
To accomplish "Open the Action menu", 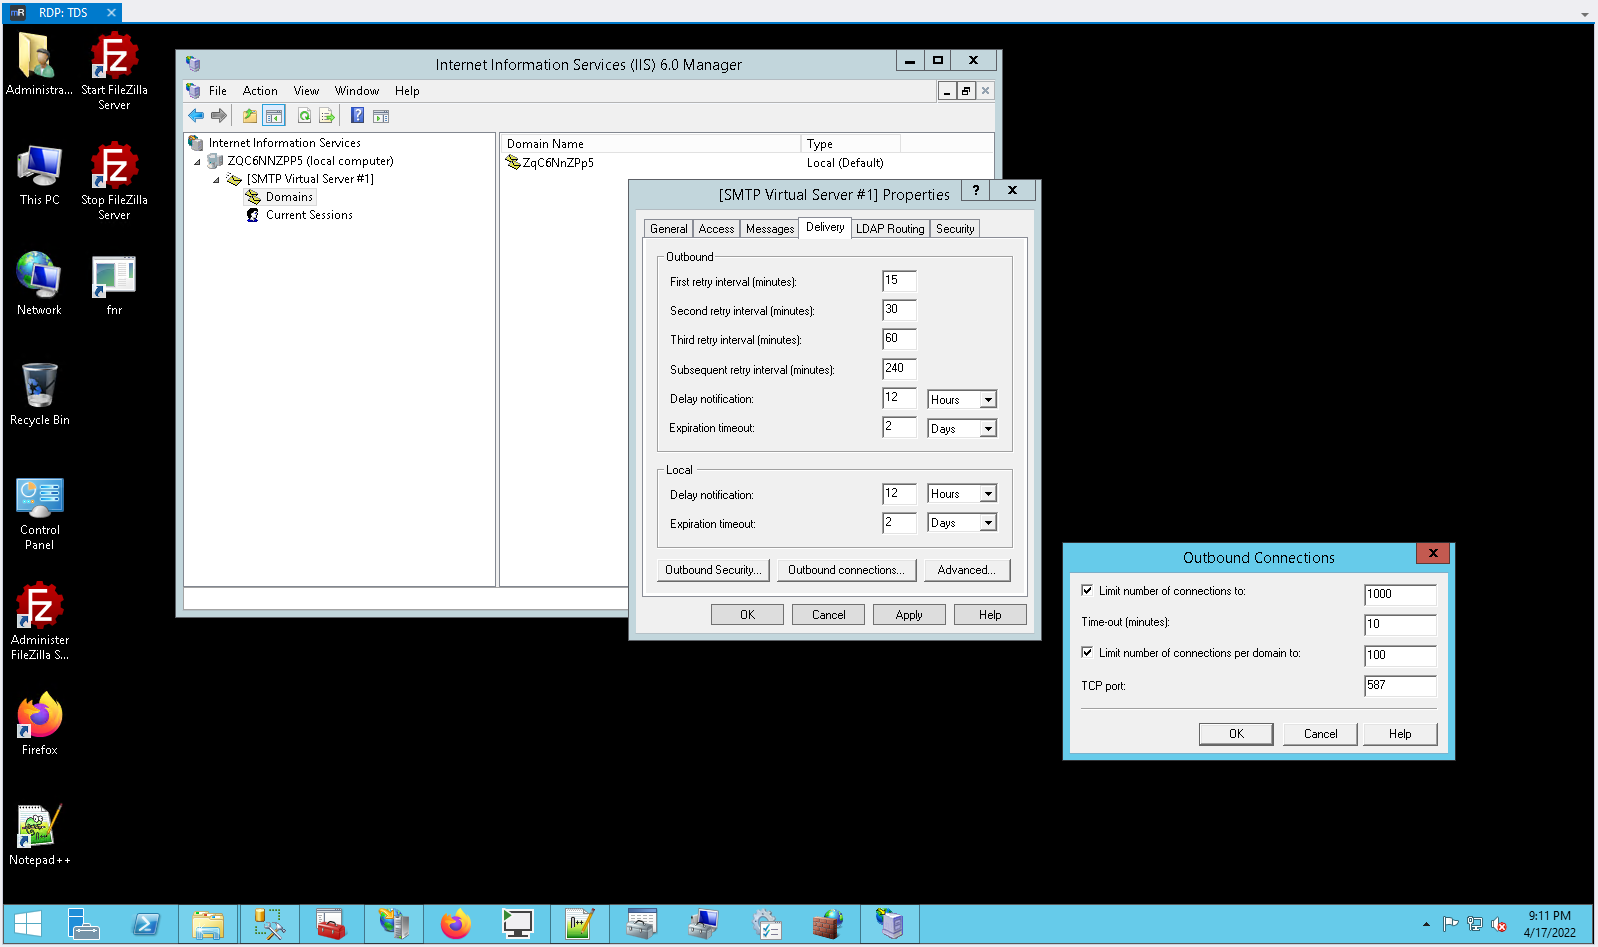I will (260, 91).
